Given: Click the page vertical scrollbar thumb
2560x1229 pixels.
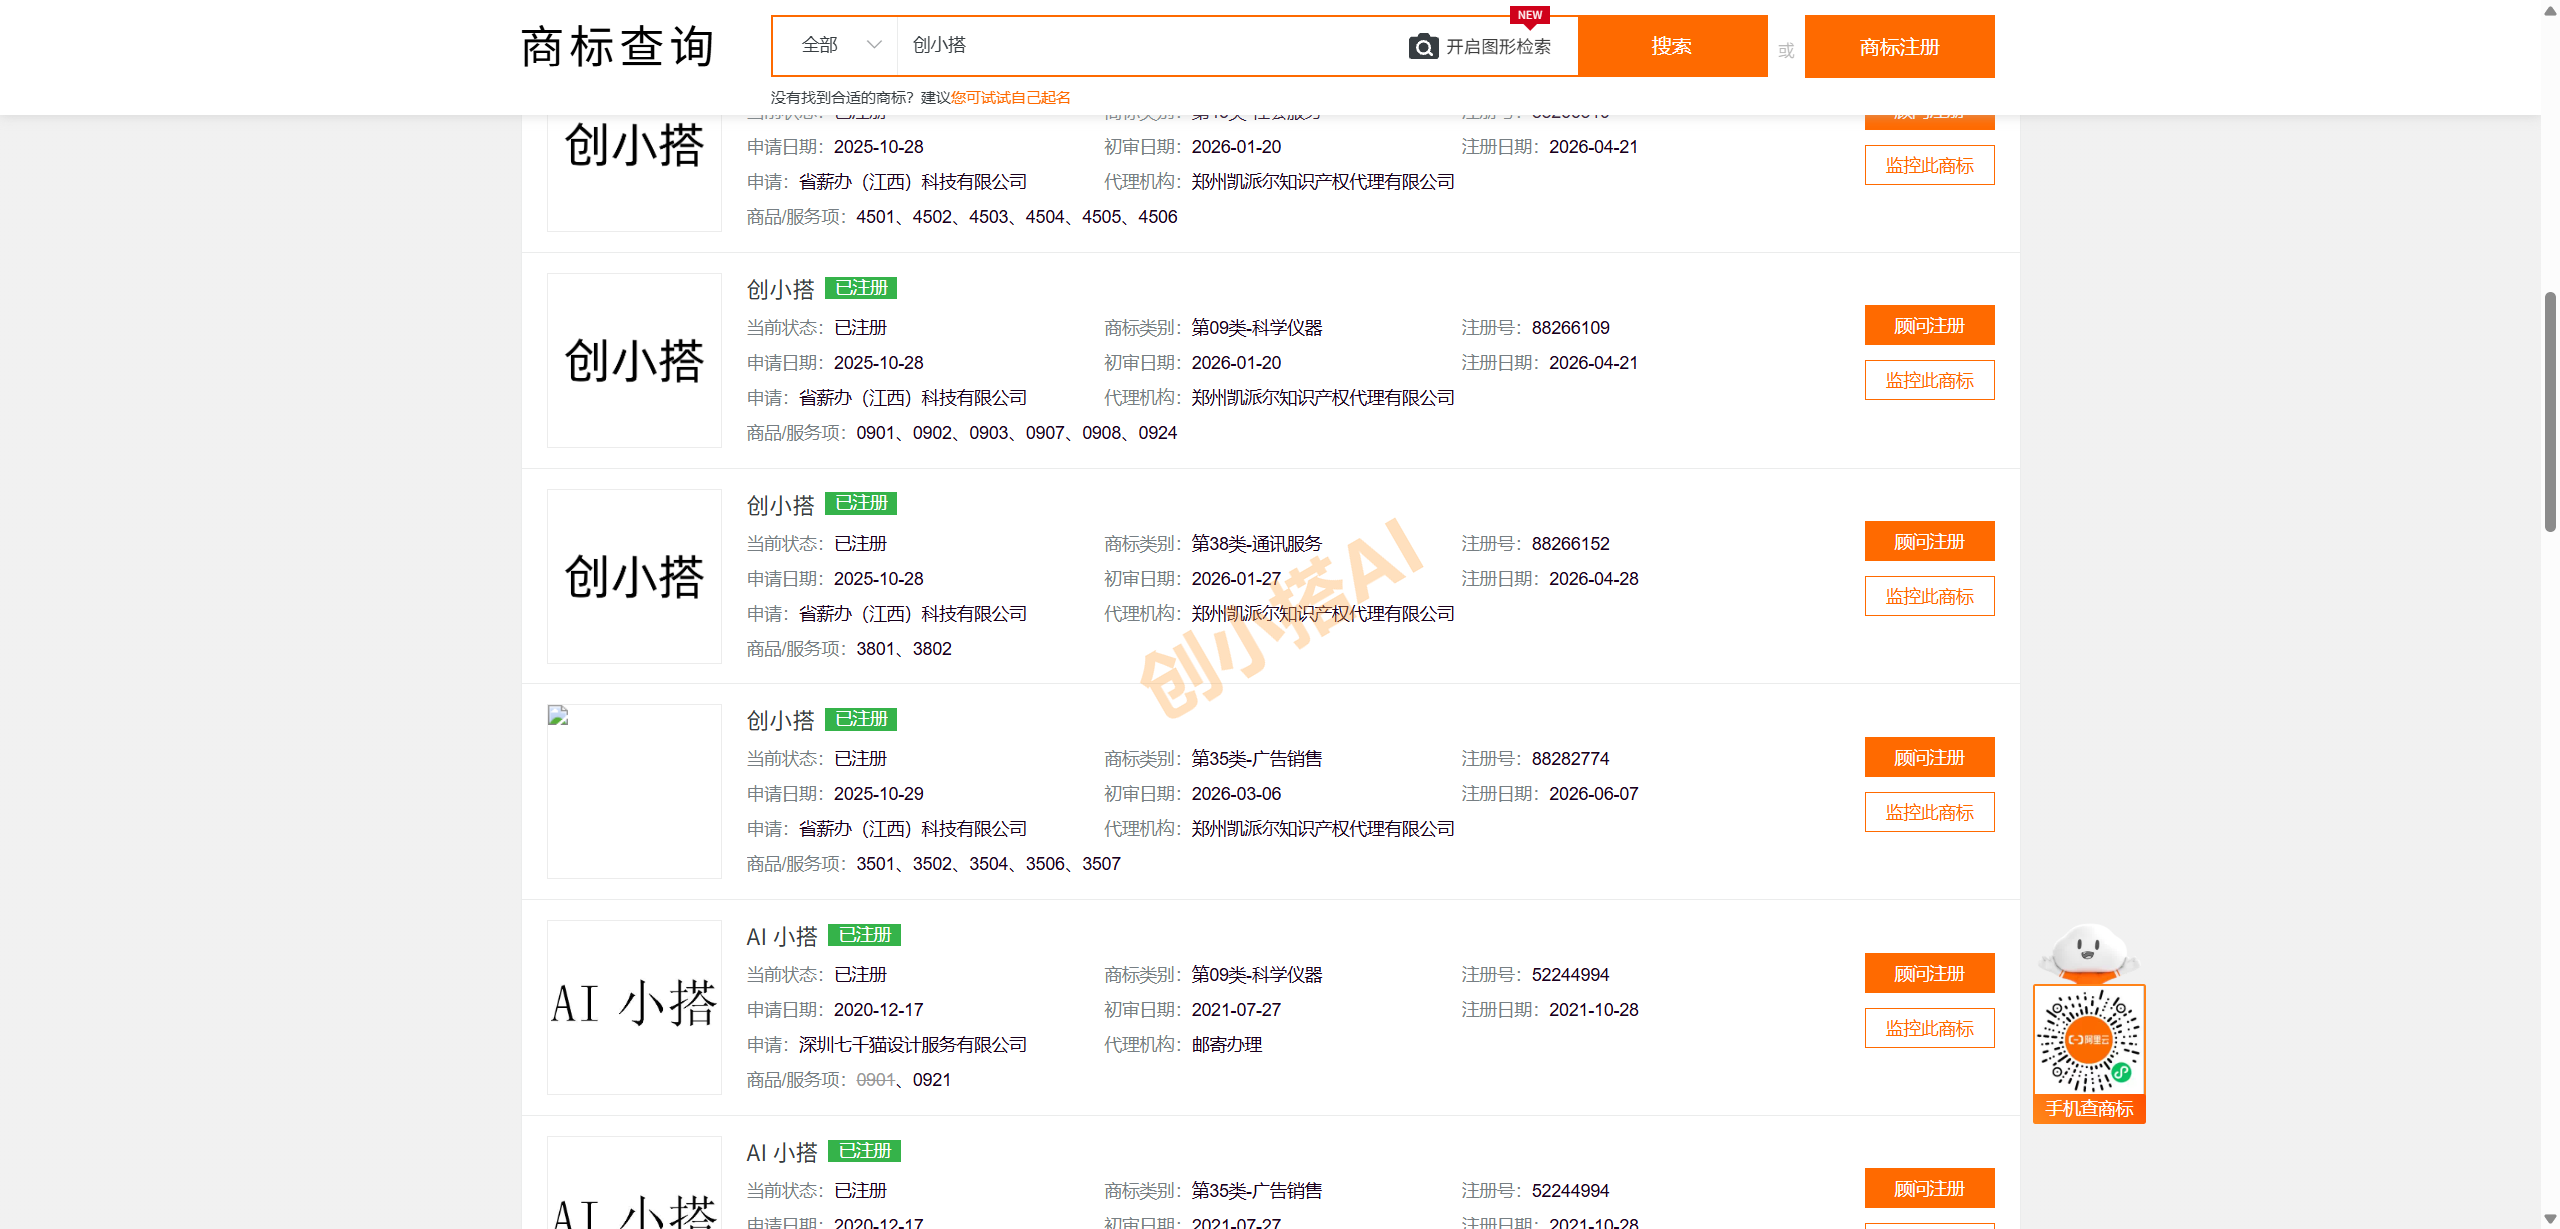Looking at the screenshot, I should click(2550, 411).
